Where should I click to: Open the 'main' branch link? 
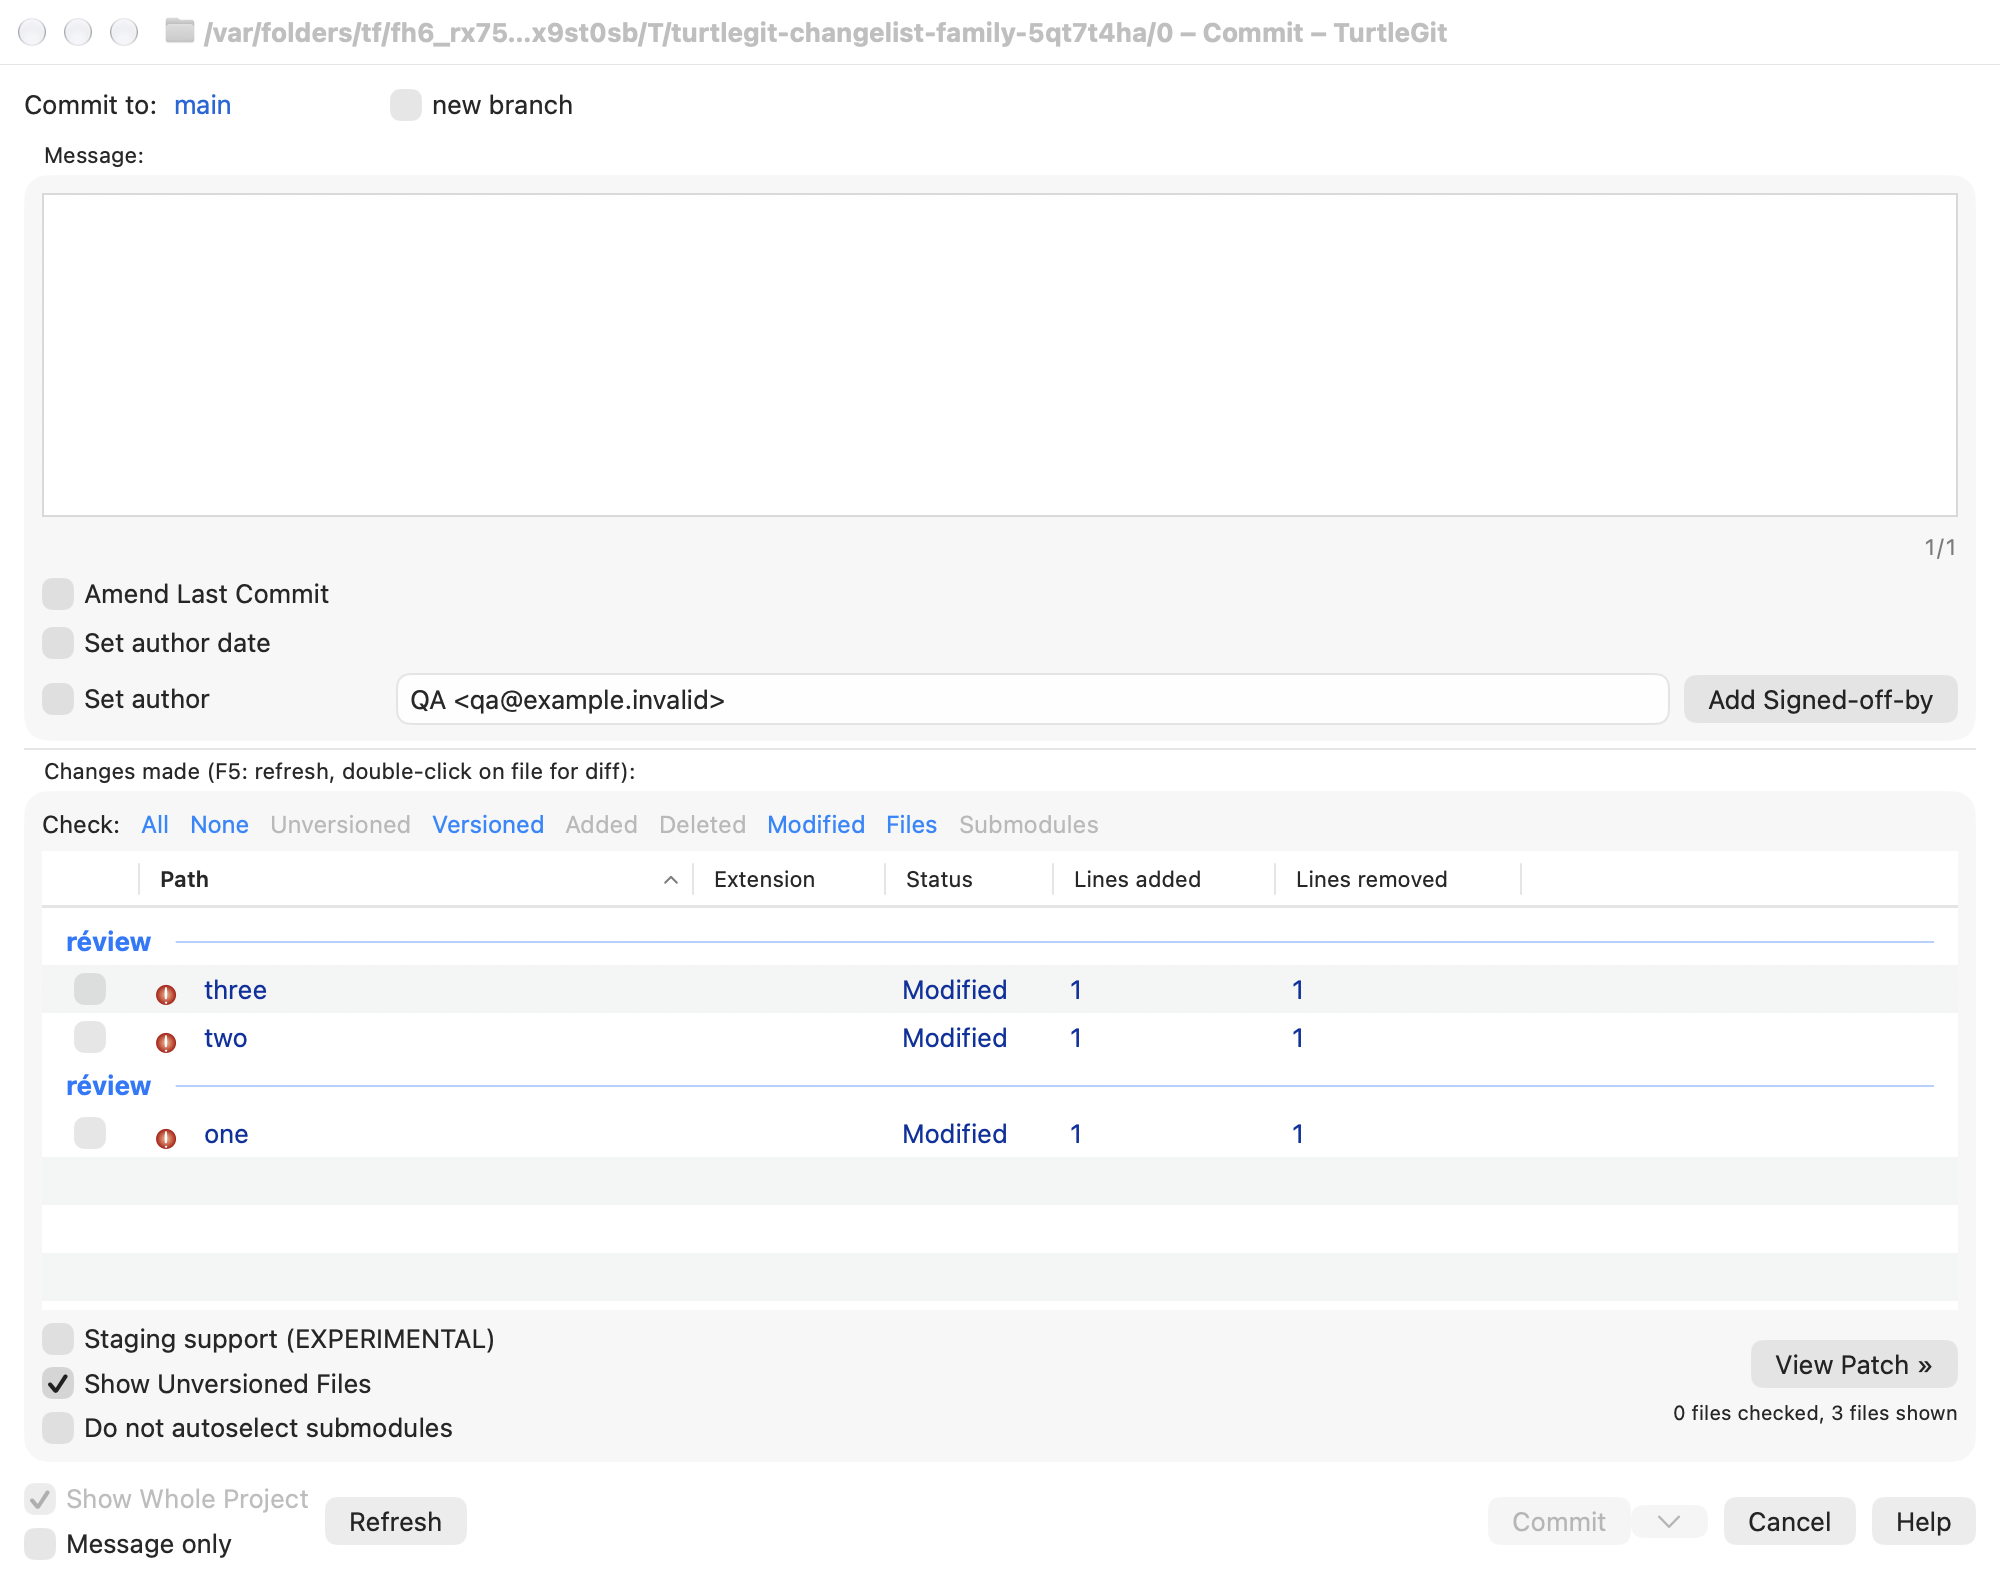[202, 105]
